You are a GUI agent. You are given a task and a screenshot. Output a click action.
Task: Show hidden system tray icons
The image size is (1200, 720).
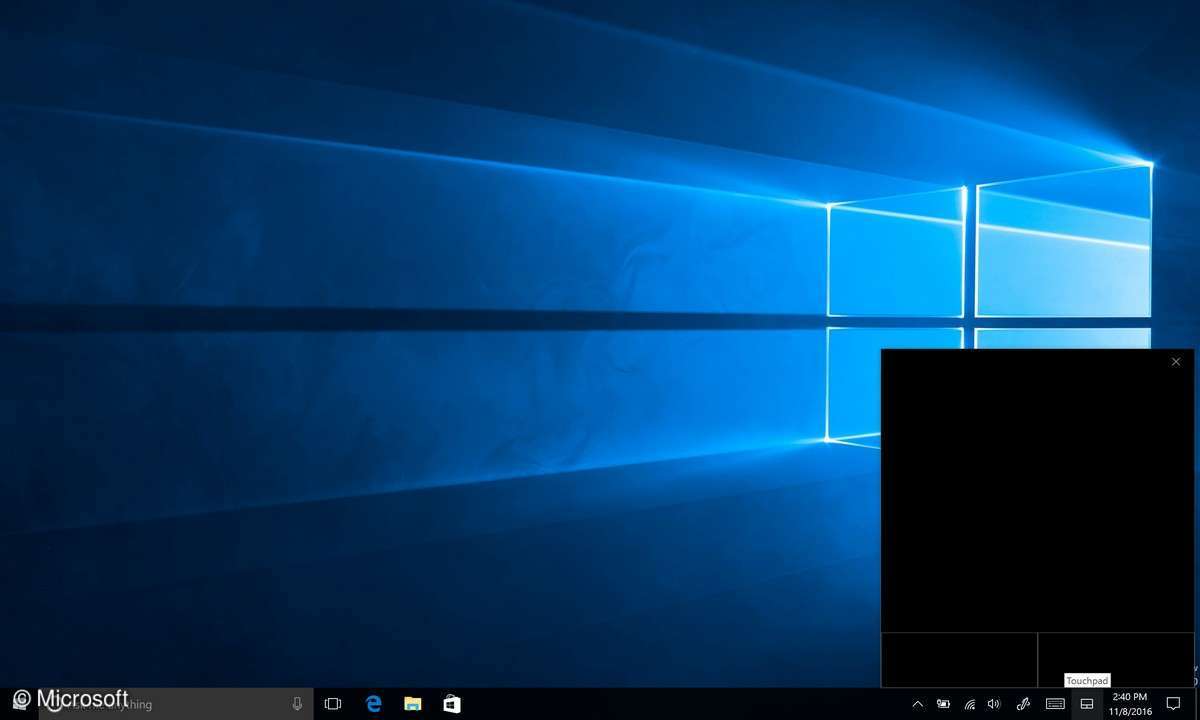[918, 704]
